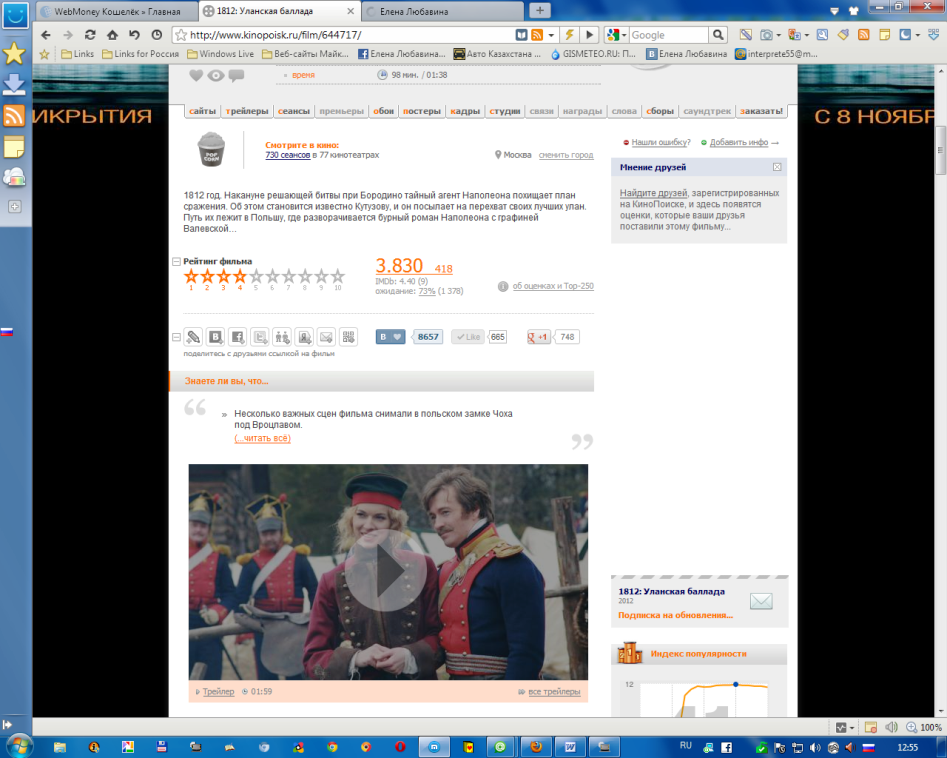Open the постеры page tab
This screenshot has height=758, width=947.
pyautogui.click(x=422, y=111)
